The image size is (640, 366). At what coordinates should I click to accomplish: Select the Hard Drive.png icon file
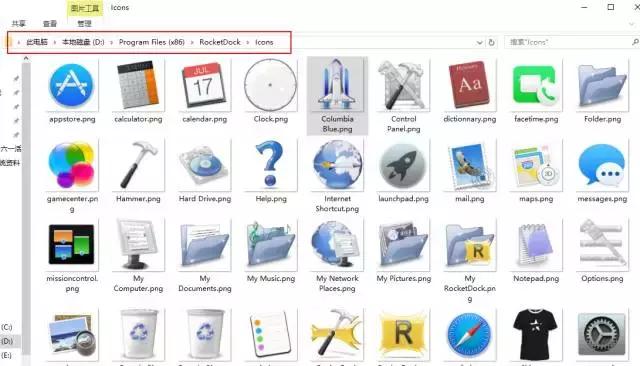[x=204, y=171]
